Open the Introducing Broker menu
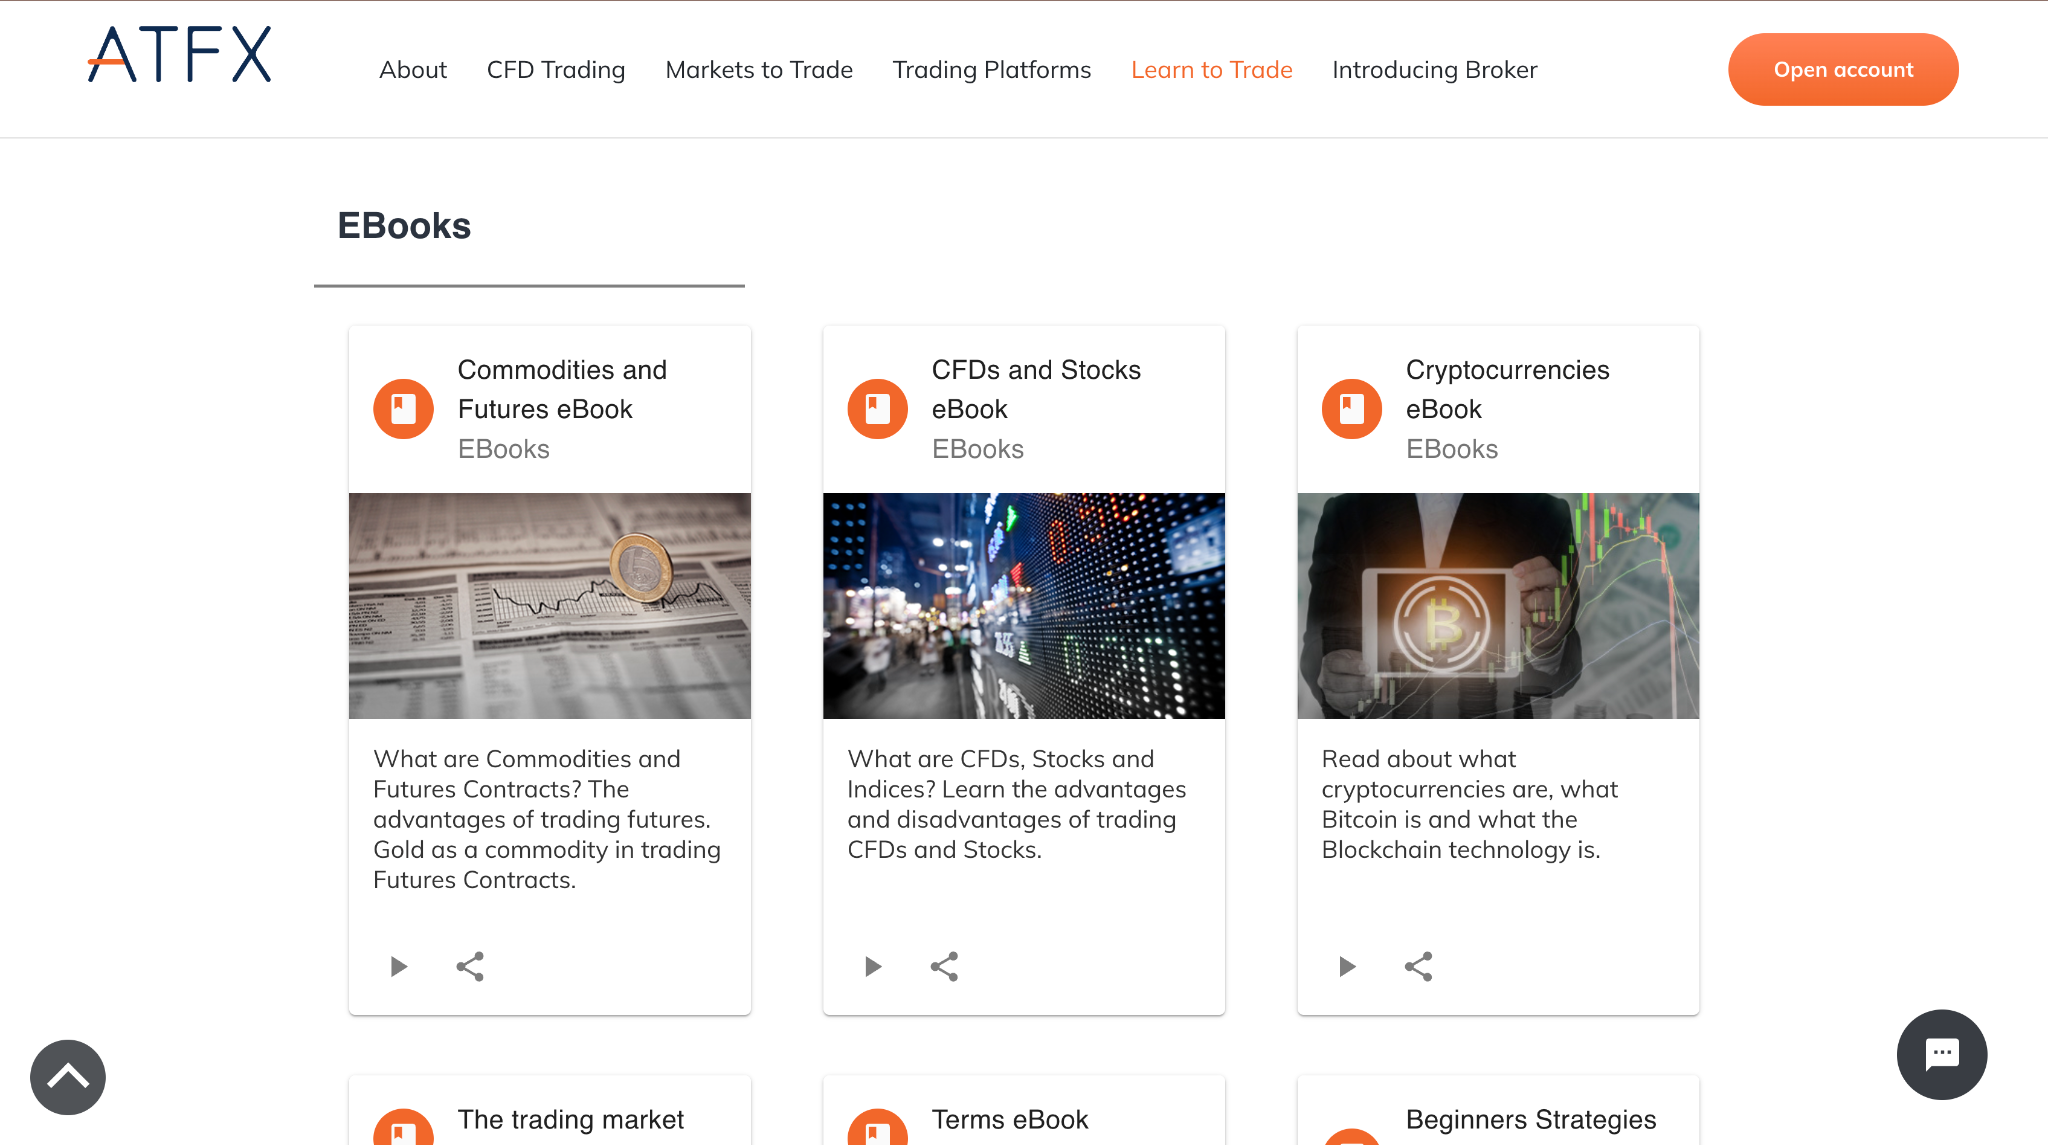Image resolution: width=2048 pixels, height=1145 pixels. click(x=1435, y=70)
